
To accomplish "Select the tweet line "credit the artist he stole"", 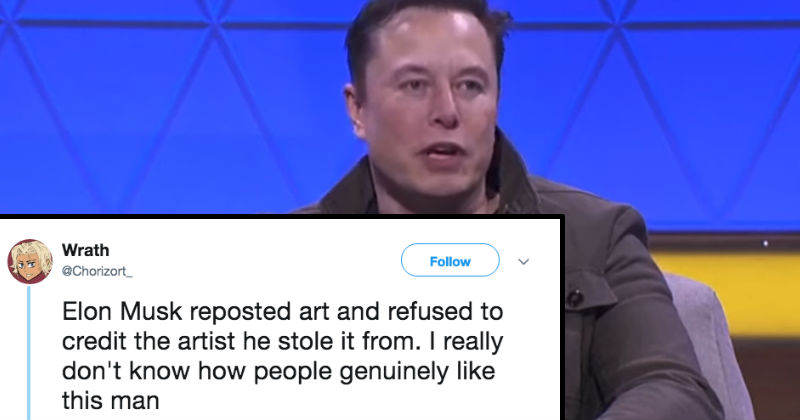I will click(283, 341).
